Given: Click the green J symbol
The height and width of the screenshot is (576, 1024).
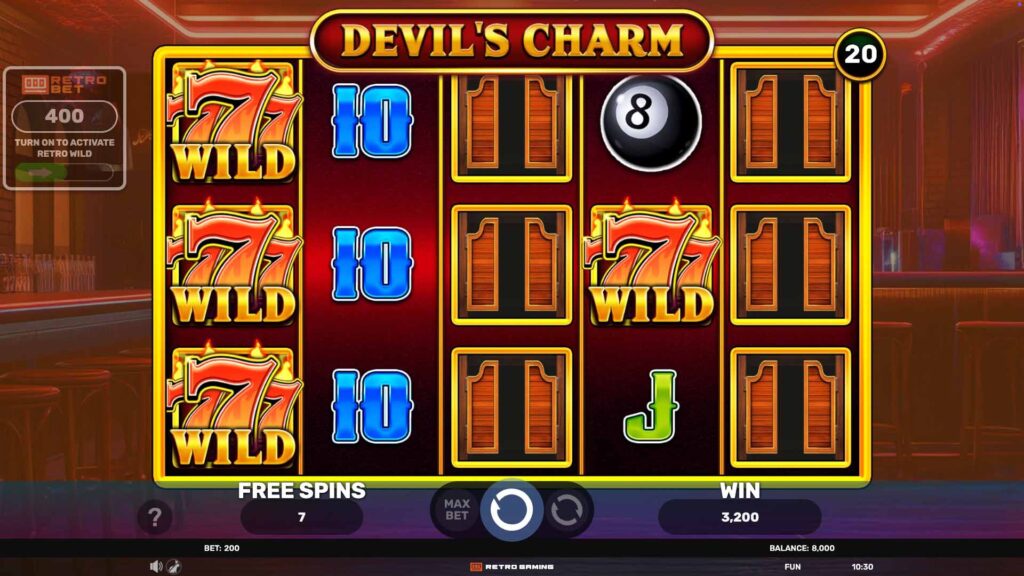Looking at the screenshot, I should (651, 406).
